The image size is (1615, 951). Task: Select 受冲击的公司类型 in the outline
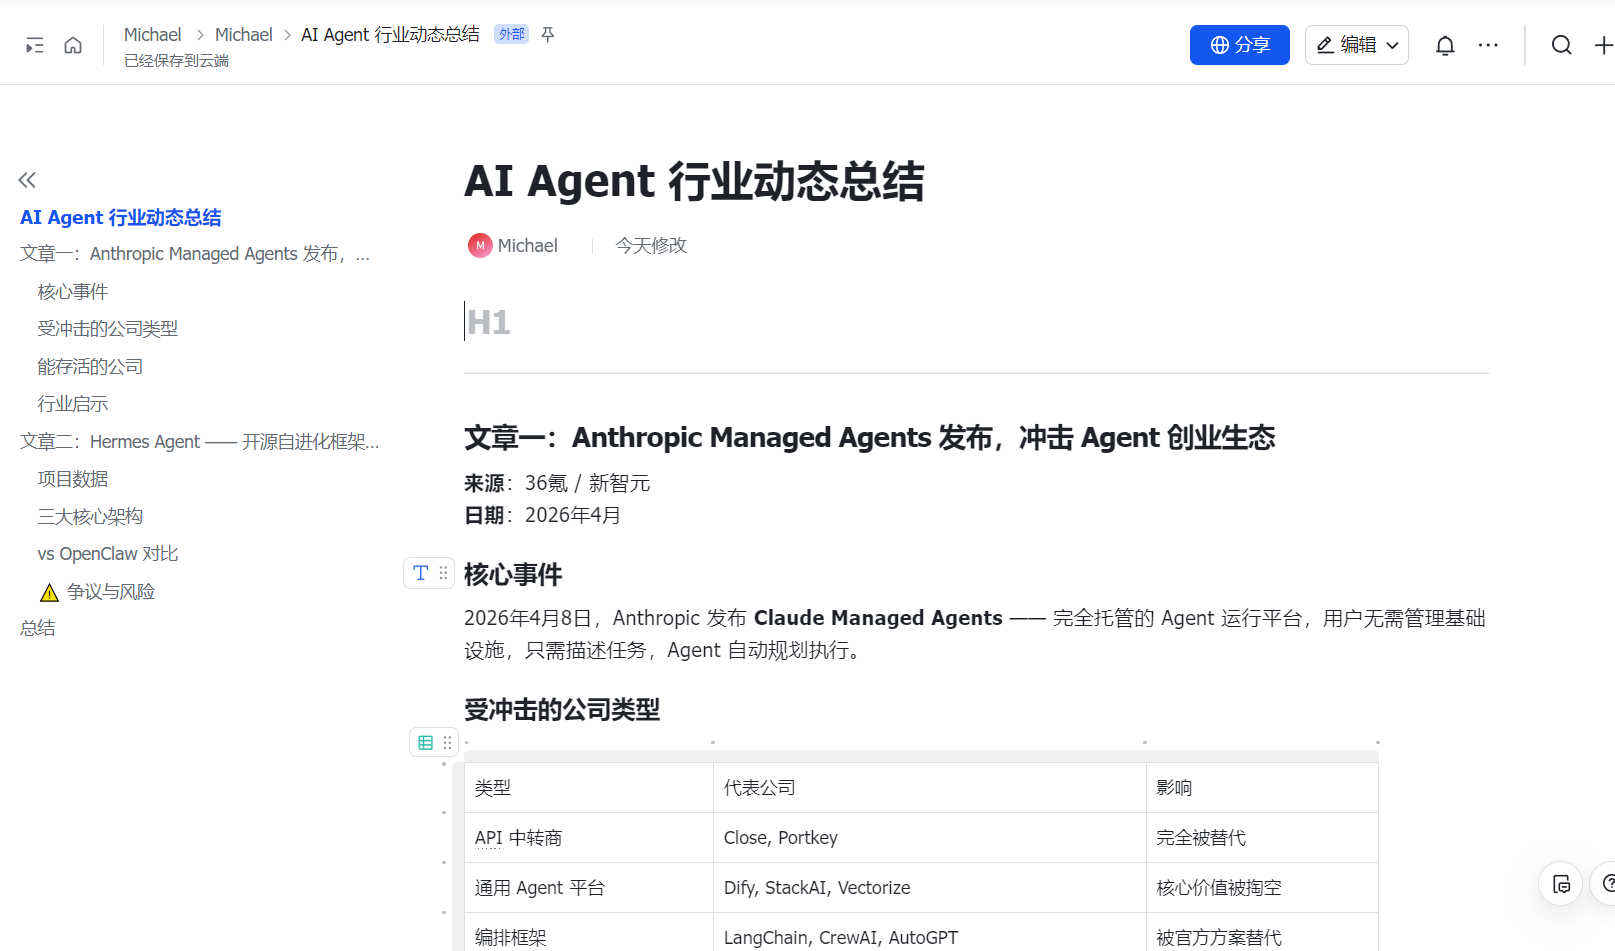pyautogui.click(x=108, y=329)
